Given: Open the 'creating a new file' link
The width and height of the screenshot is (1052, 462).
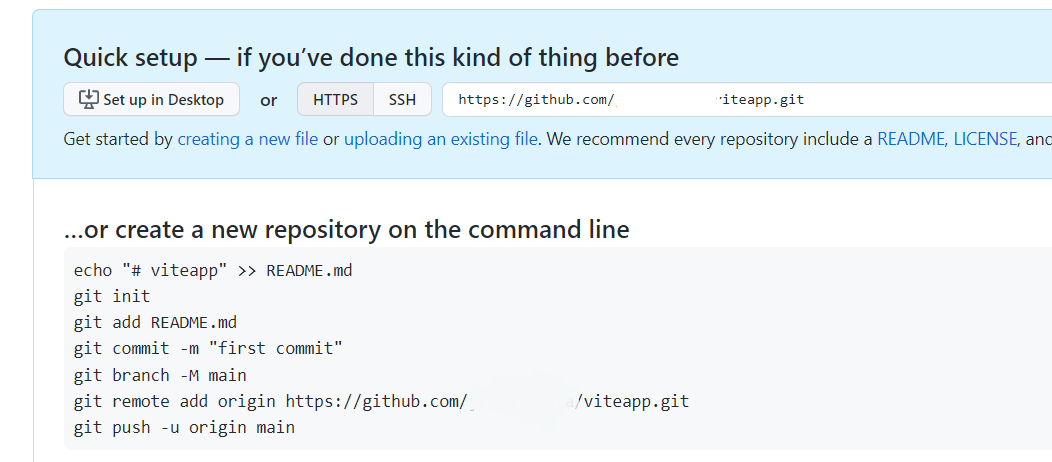Looking at the screenshot, I should [248, 139].
